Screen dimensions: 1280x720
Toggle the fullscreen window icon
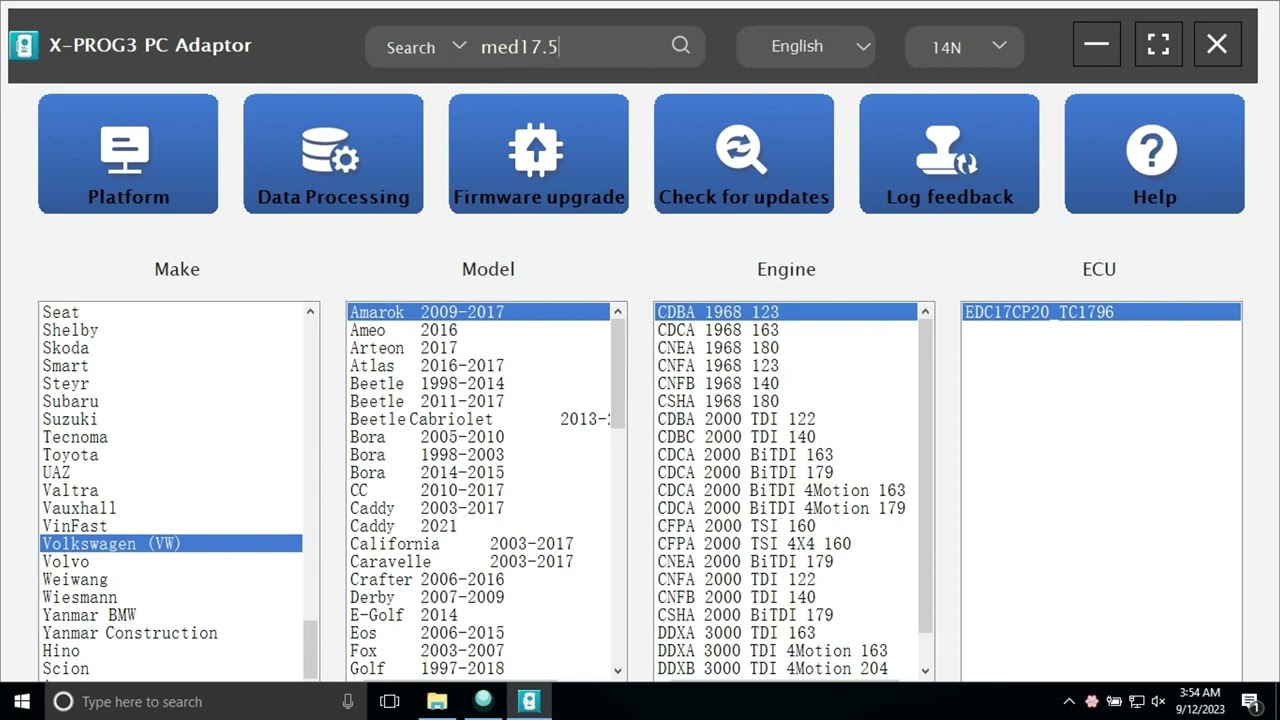(1158, 44)
